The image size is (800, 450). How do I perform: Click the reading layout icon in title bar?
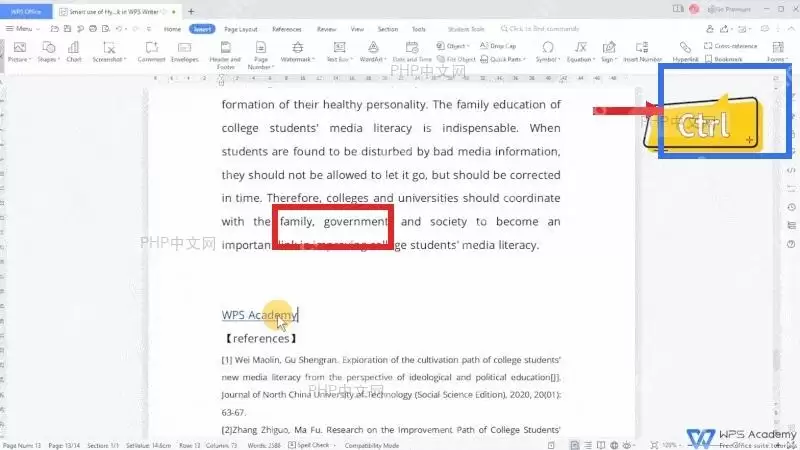pyautogui.click(x=678, y=9)
